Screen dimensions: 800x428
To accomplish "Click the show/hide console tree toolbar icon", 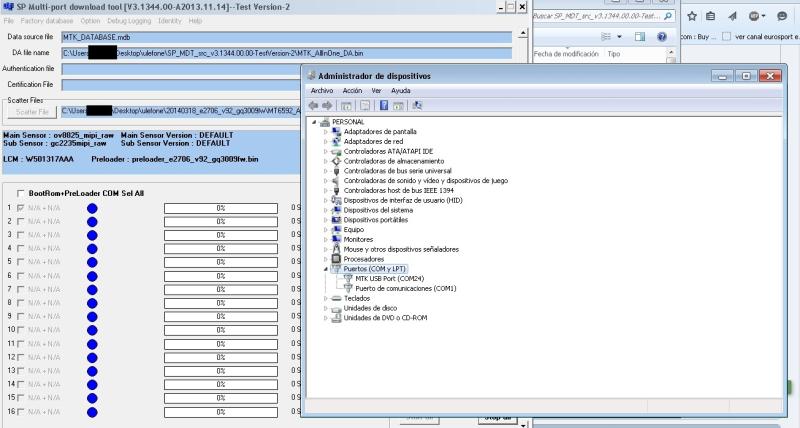I will 346,106.
